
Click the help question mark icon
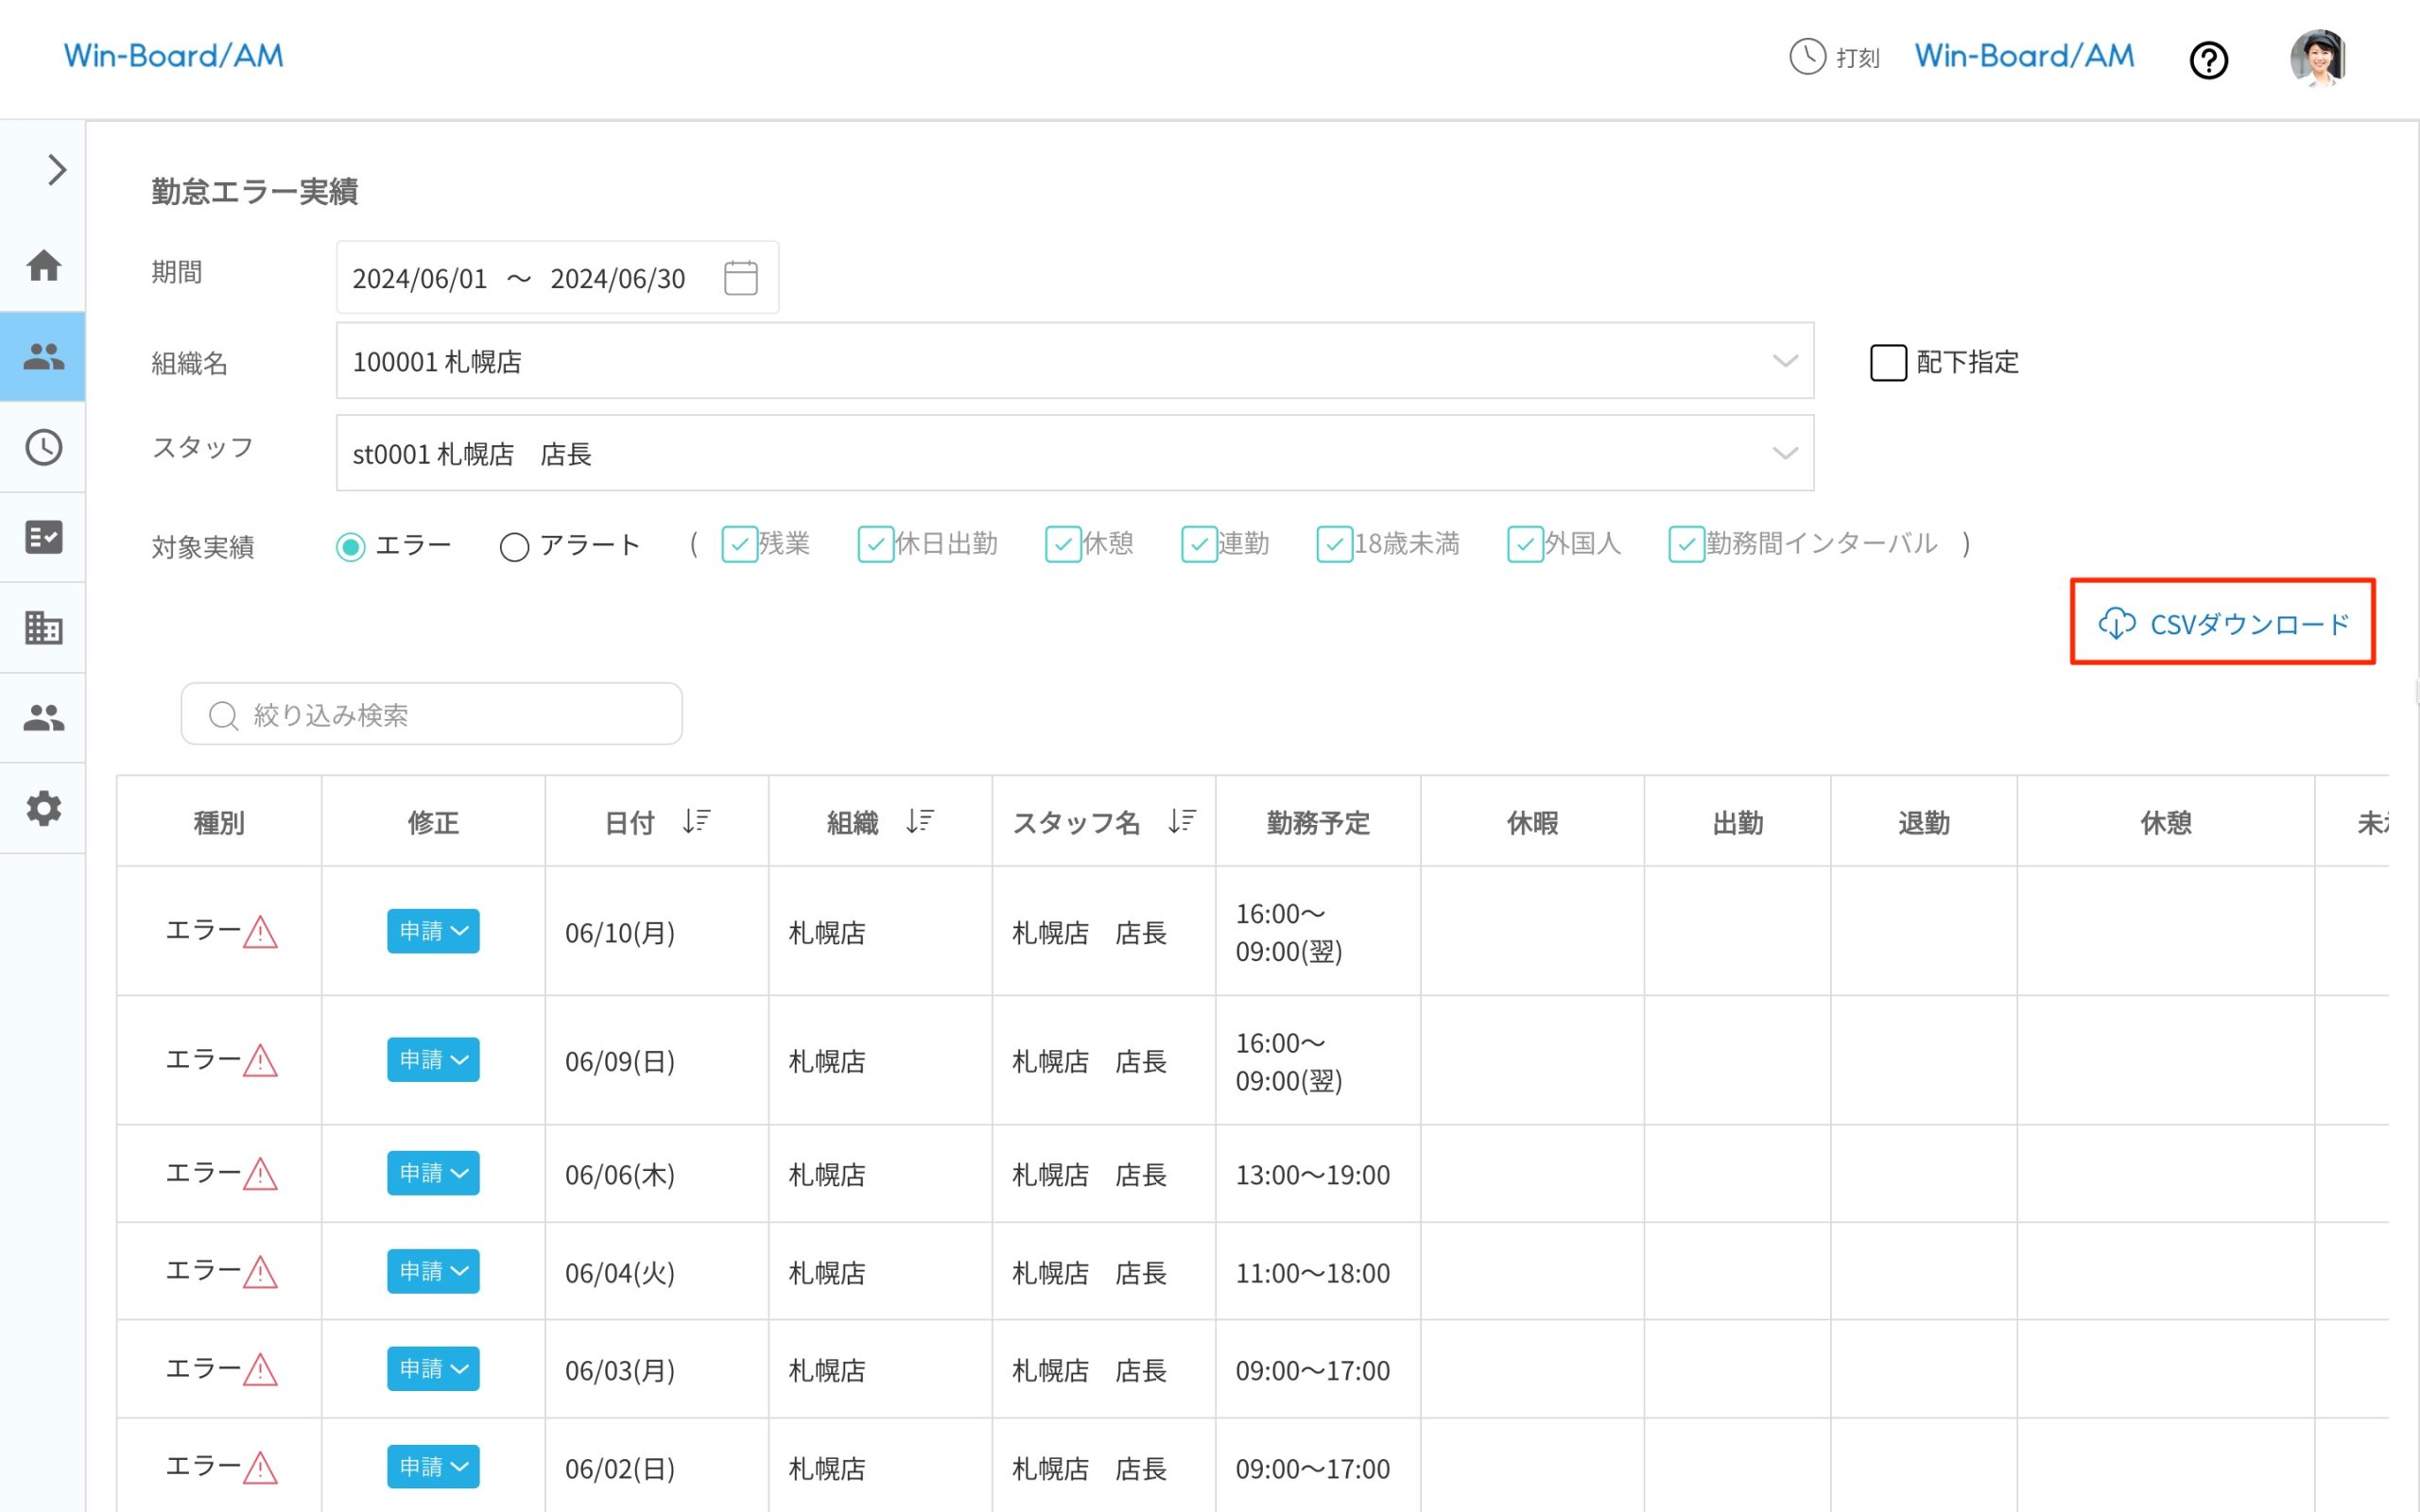pos(2208,60)
